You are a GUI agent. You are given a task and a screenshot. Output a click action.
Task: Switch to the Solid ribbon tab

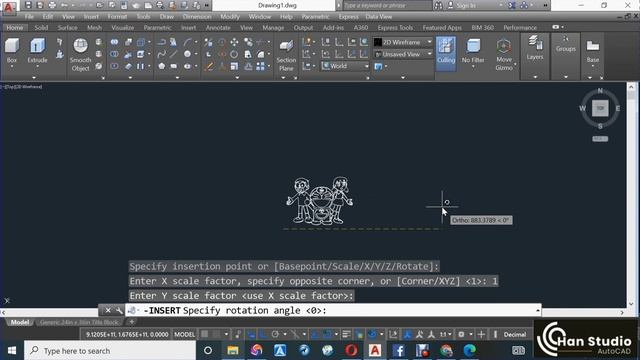(41, 27)
